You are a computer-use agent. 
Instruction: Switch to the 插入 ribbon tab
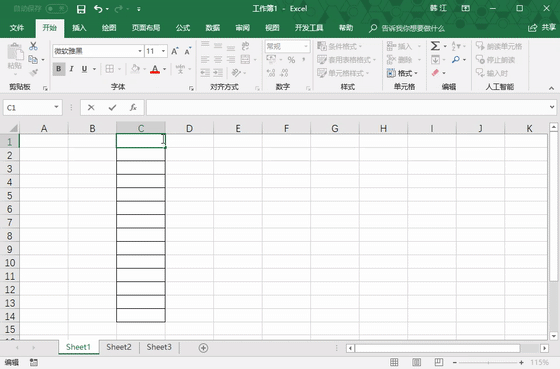tap(79, 28)
